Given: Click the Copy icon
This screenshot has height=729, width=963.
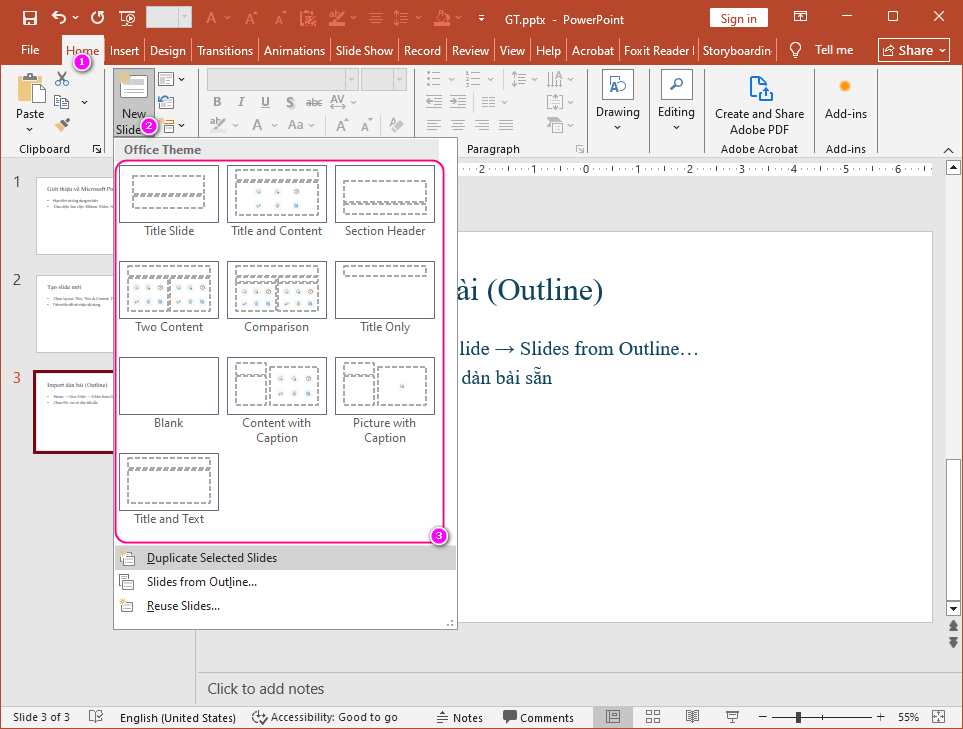Looking at the screenshot, I should (x=62, y=99).
